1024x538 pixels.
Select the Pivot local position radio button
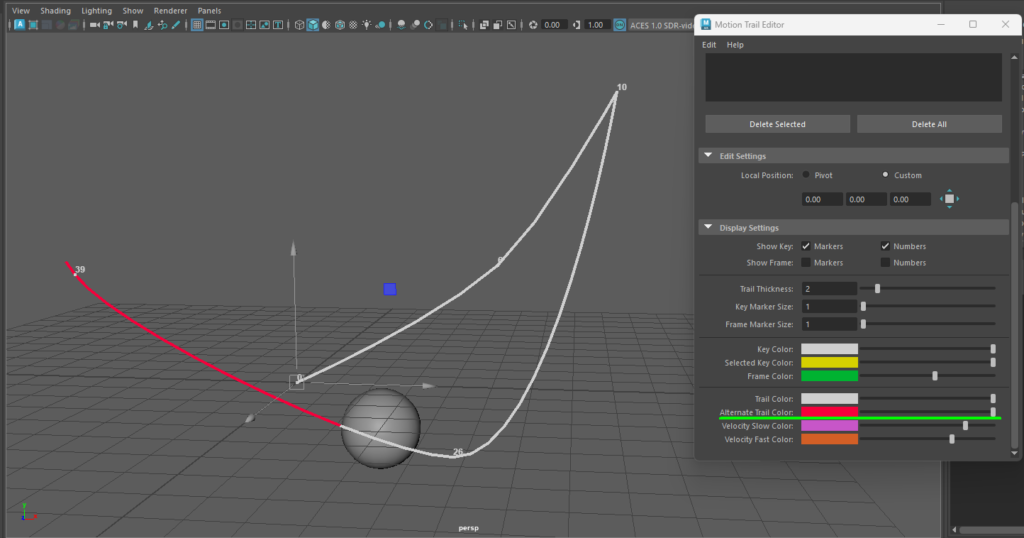[806, 175]
